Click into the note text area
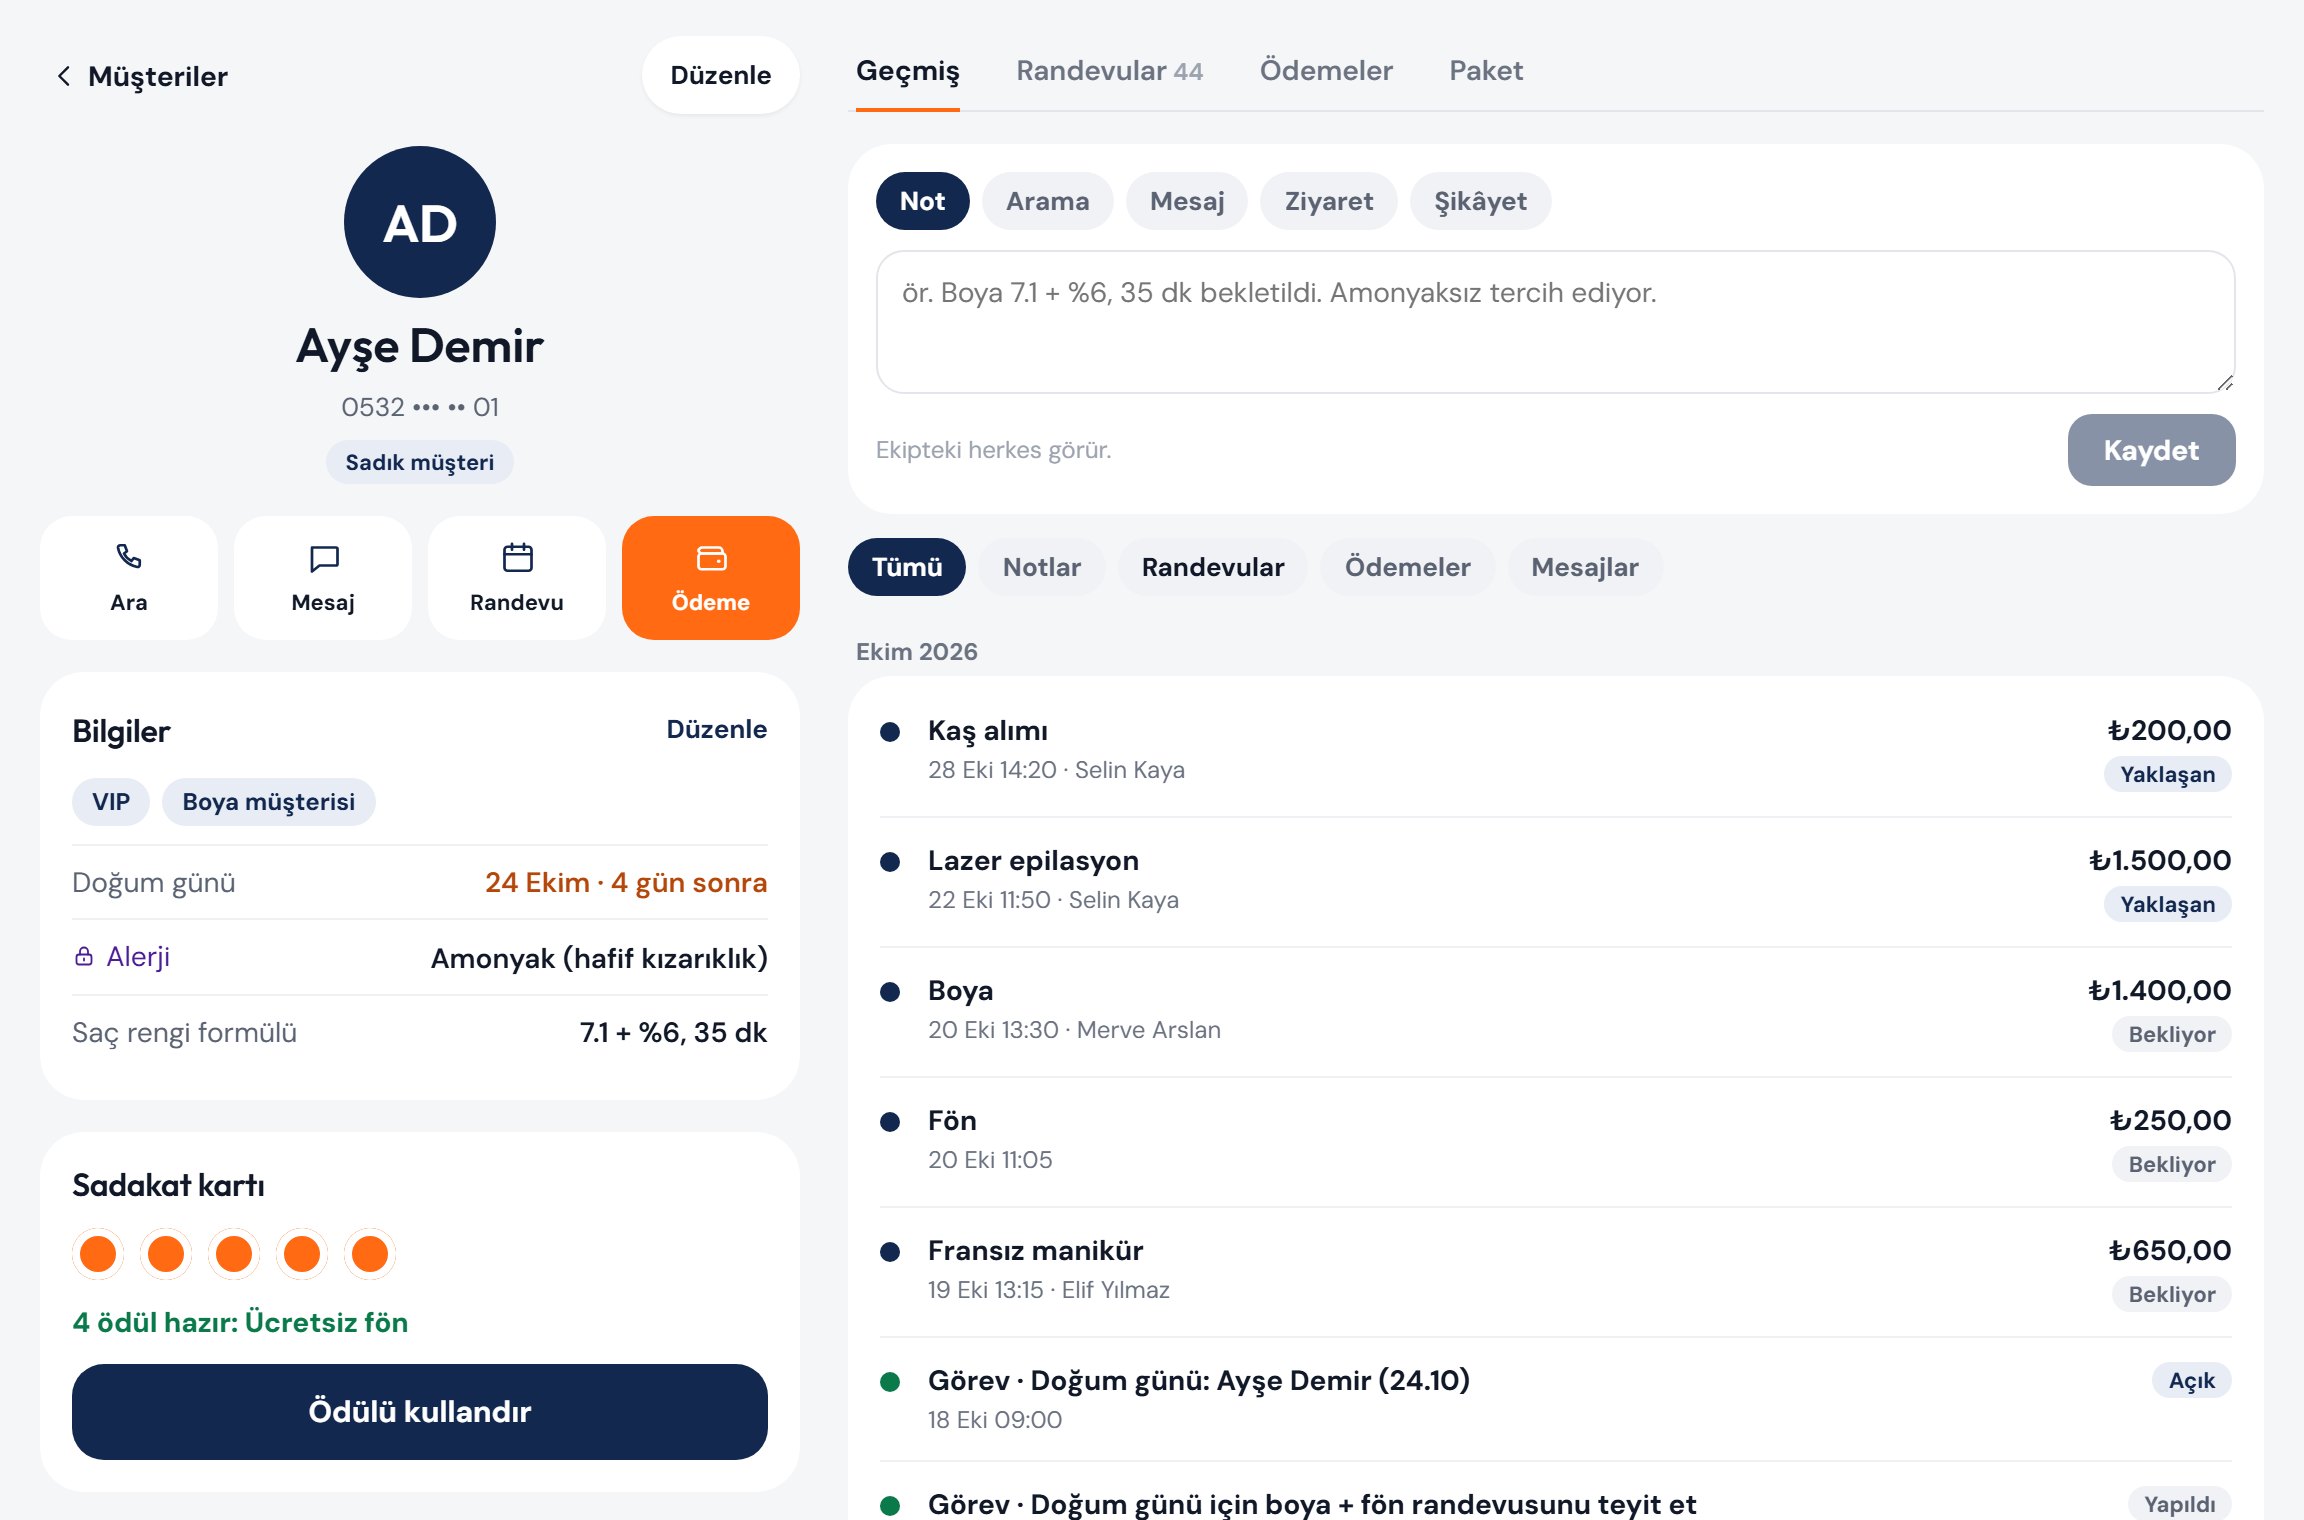2304x1520 pixels. tap(1556, 322)
